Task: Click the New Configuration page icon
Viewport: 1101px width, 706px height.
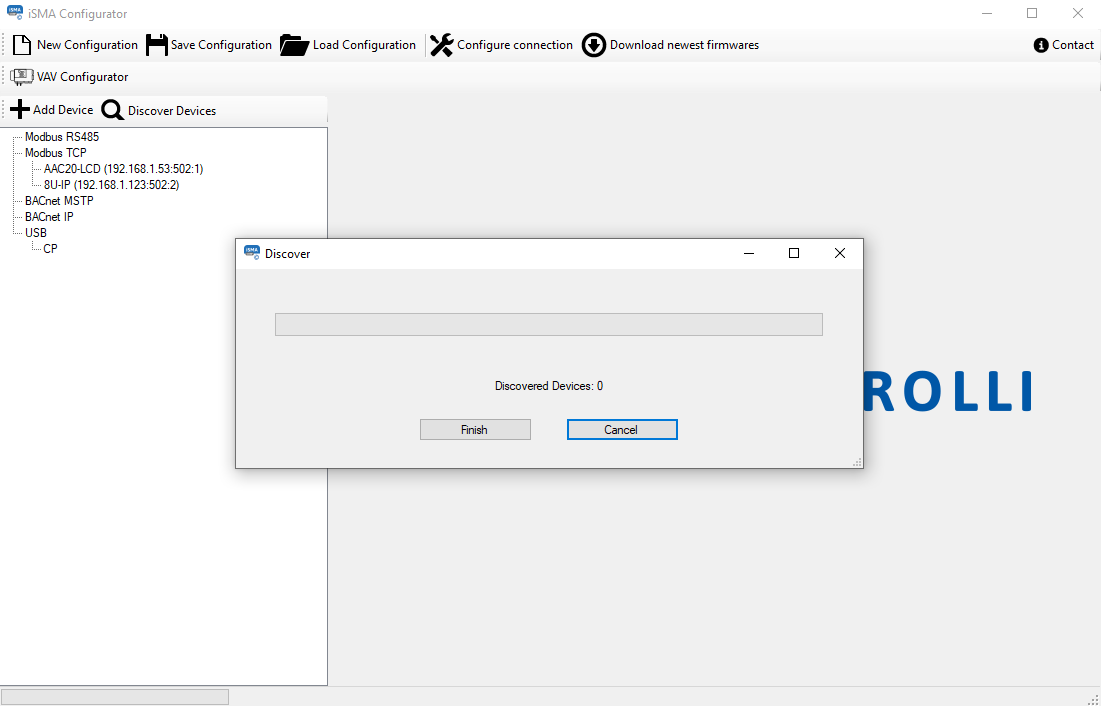Action: point(22,45)
